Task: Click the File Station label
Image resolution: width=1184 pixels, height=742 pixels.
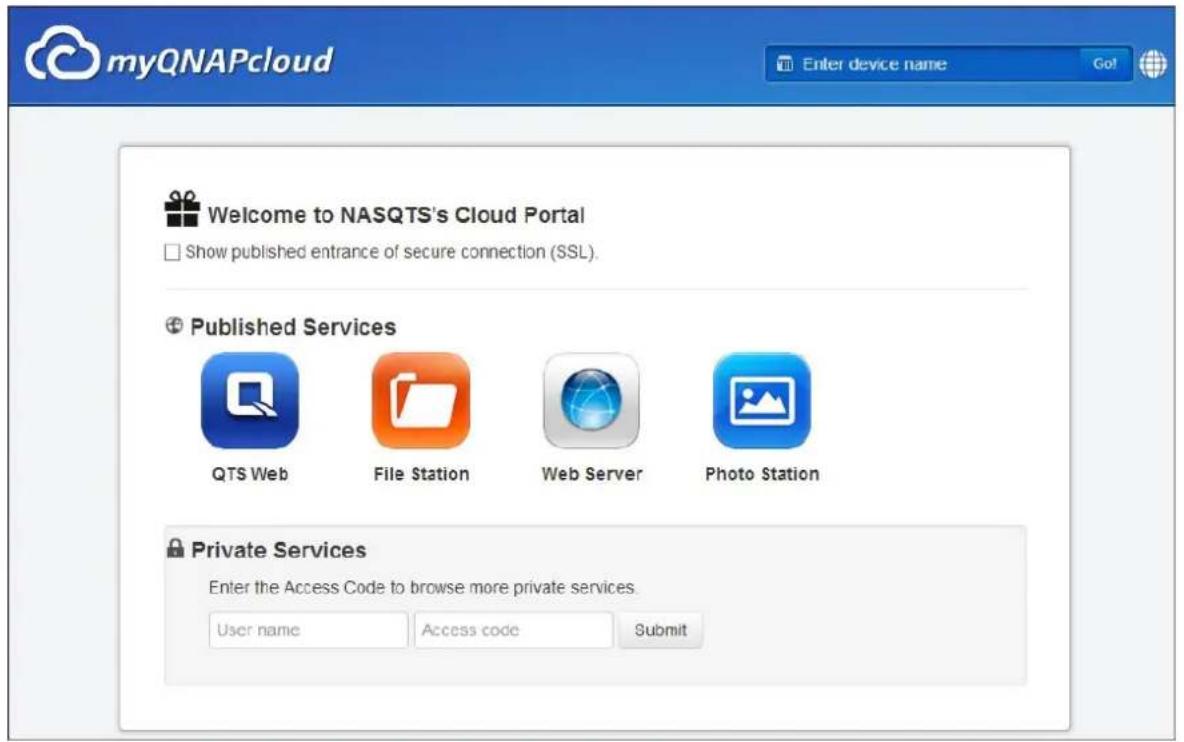Action: pyautogui.click(x=421, y=474)
